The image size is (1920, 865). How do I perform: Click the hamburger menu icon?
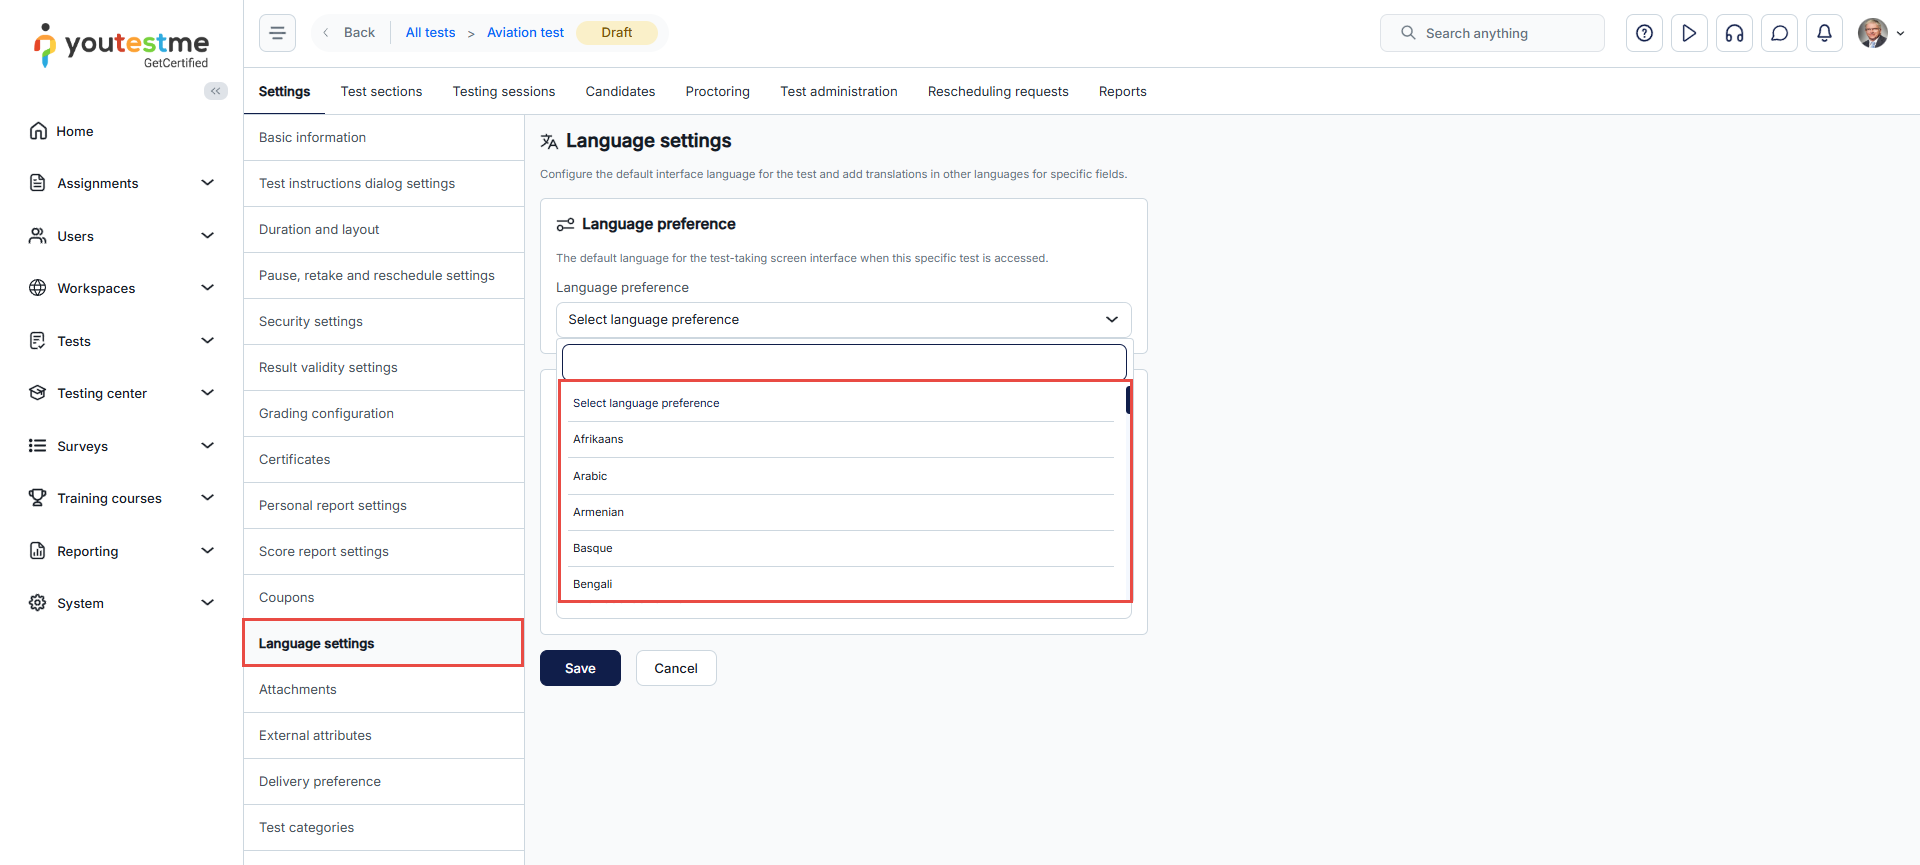pyautogui.click(x=277, y=33)
